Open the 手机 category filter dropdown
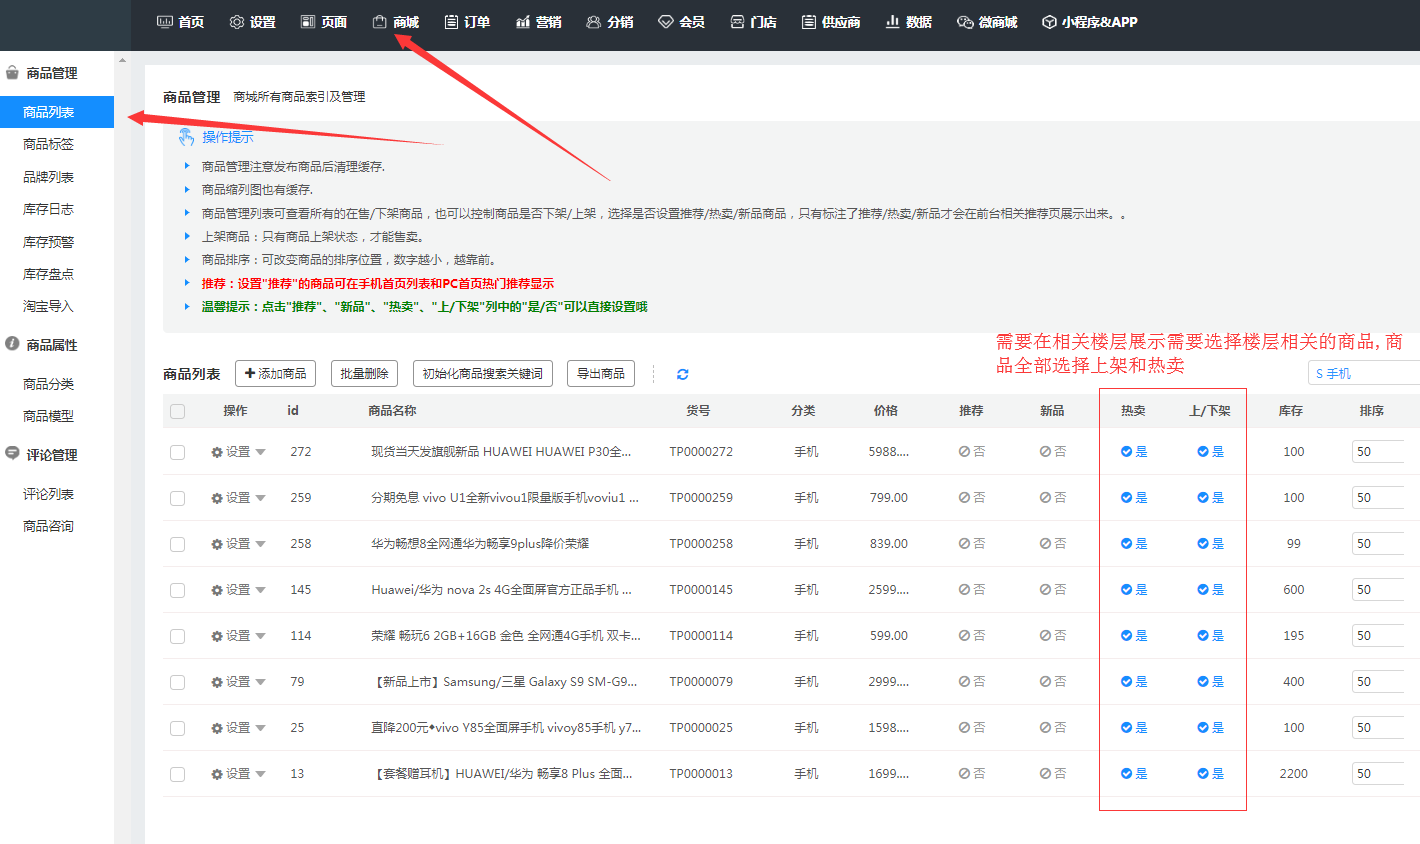The width and height of the screenshot is (1420, 844). pos(1362,373)
